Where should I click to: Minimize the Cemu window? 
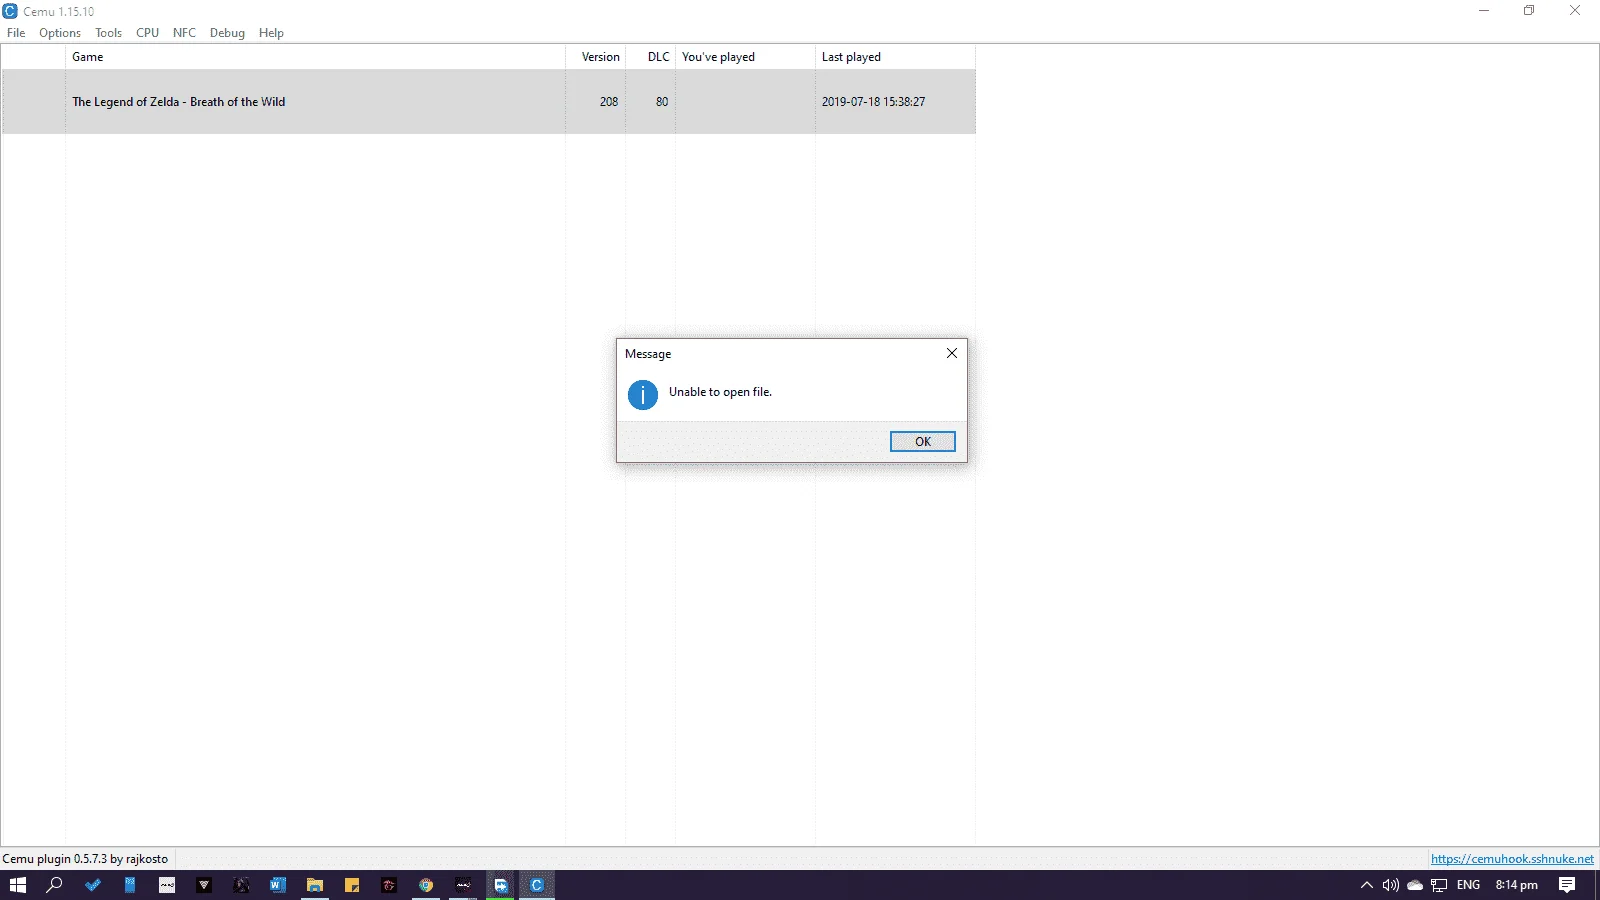1484,11
